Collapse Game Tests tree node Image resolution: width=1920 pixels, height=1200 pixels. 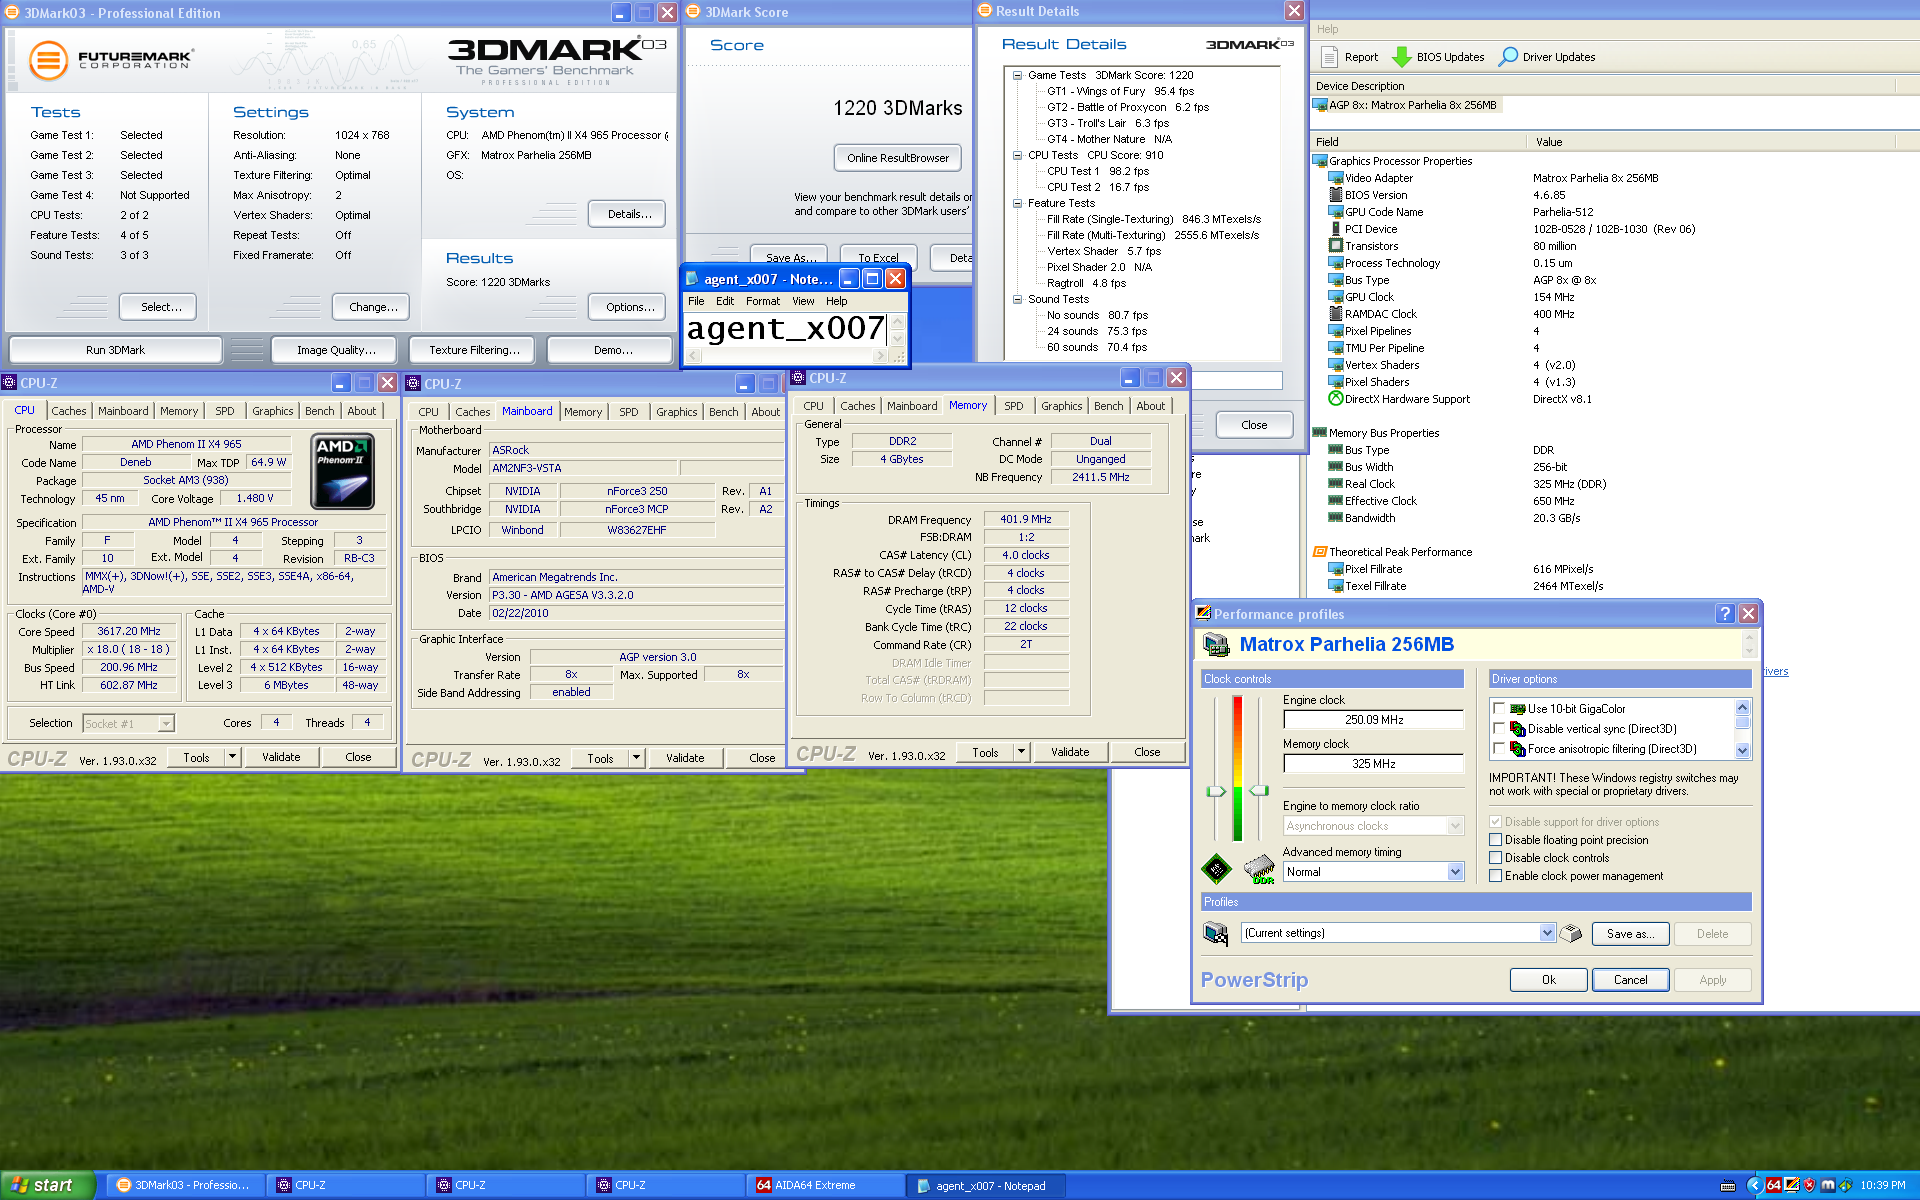1017,75
